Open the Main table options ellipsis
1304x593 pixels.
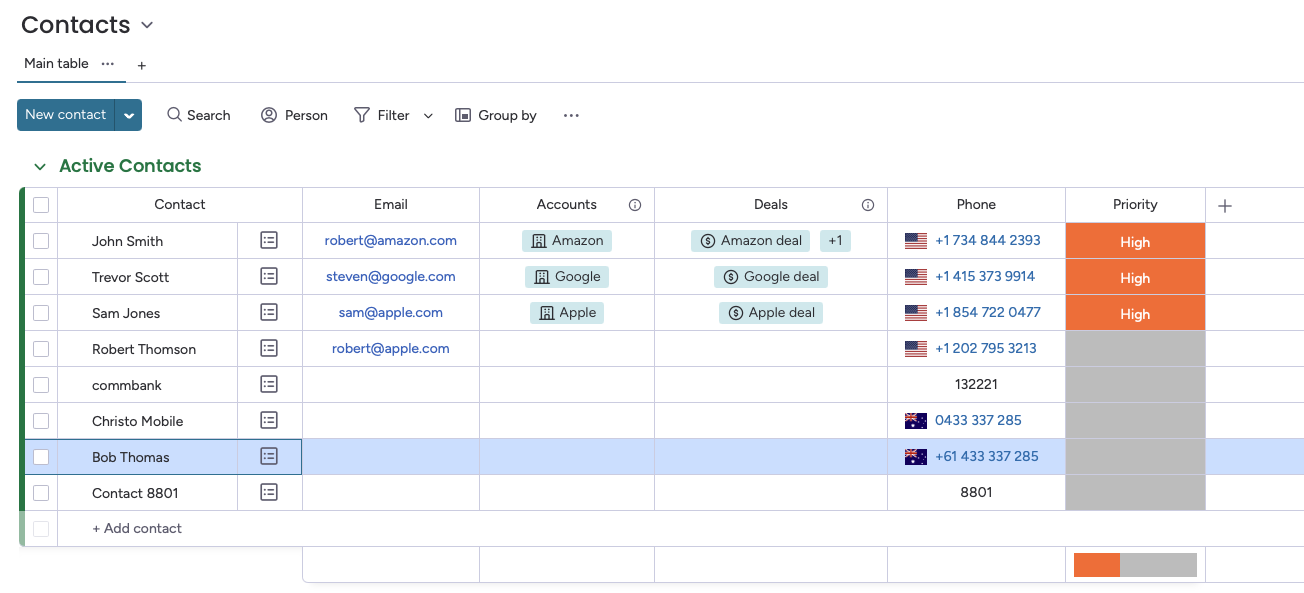tap(108, 63)
